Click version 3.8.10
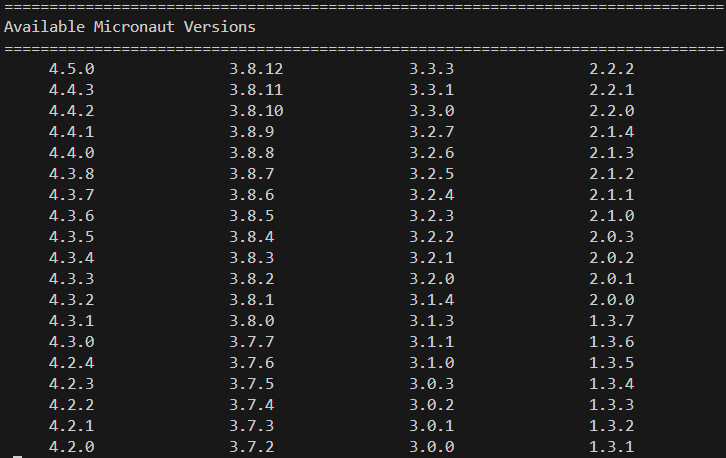The height and width of the screenshot is (458, 726). point(256,111)
